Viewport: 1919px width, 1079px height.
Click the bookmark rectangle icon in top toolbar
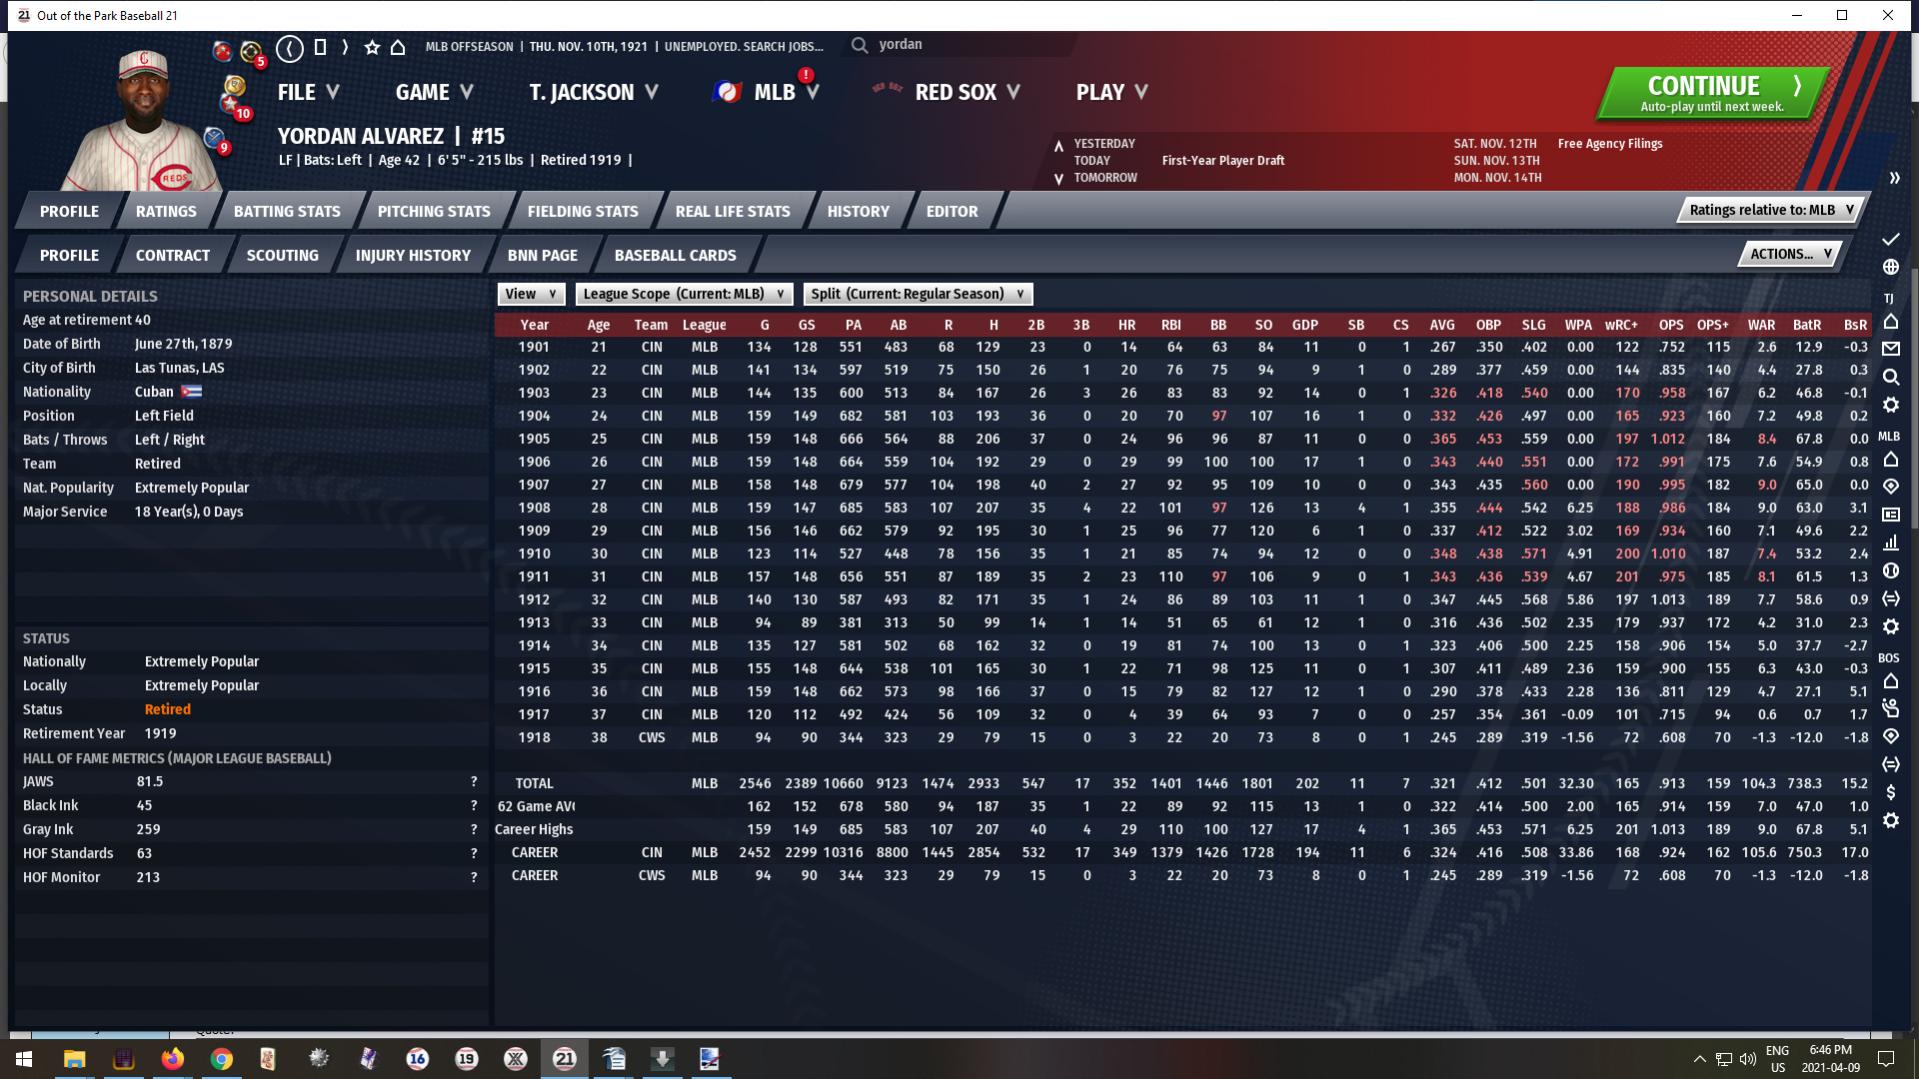coord(320,47)
